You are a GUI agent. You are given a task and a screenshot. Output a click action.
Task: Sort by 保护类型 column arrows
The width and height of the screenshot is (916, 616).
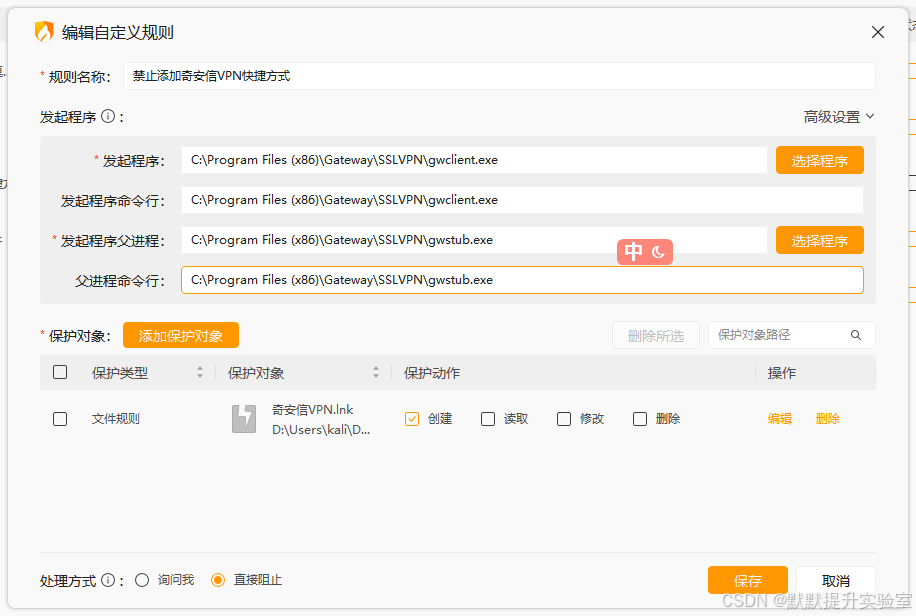tap(200, 372)
